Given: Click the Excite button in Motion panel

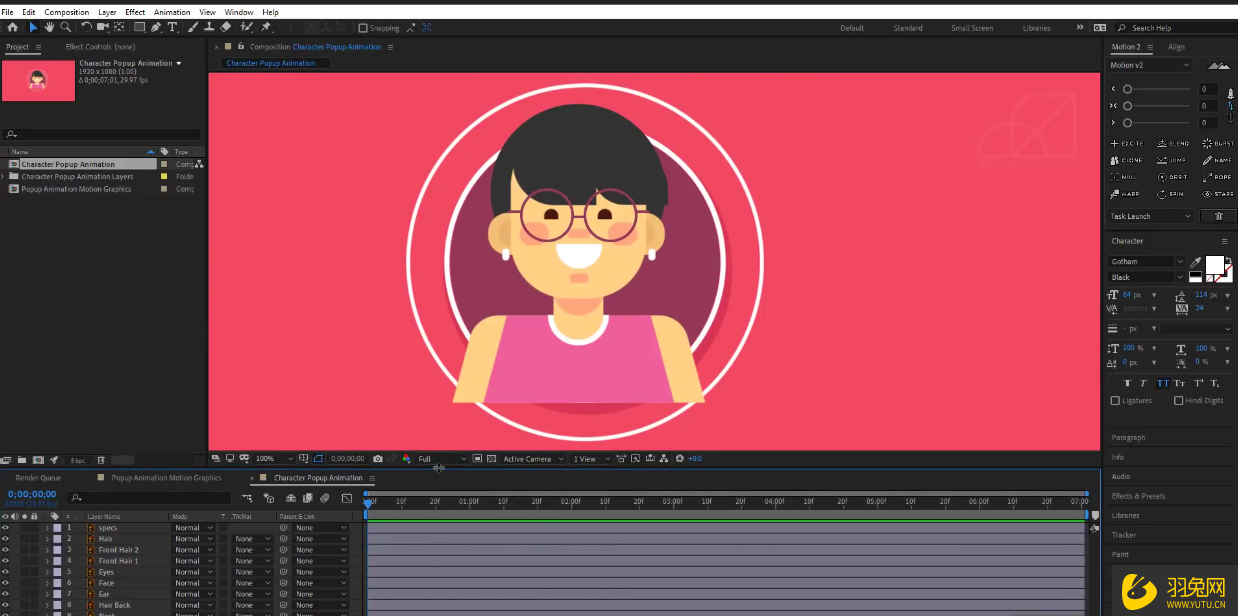Looking at the screenshot, I should (x=1127, y=144).
